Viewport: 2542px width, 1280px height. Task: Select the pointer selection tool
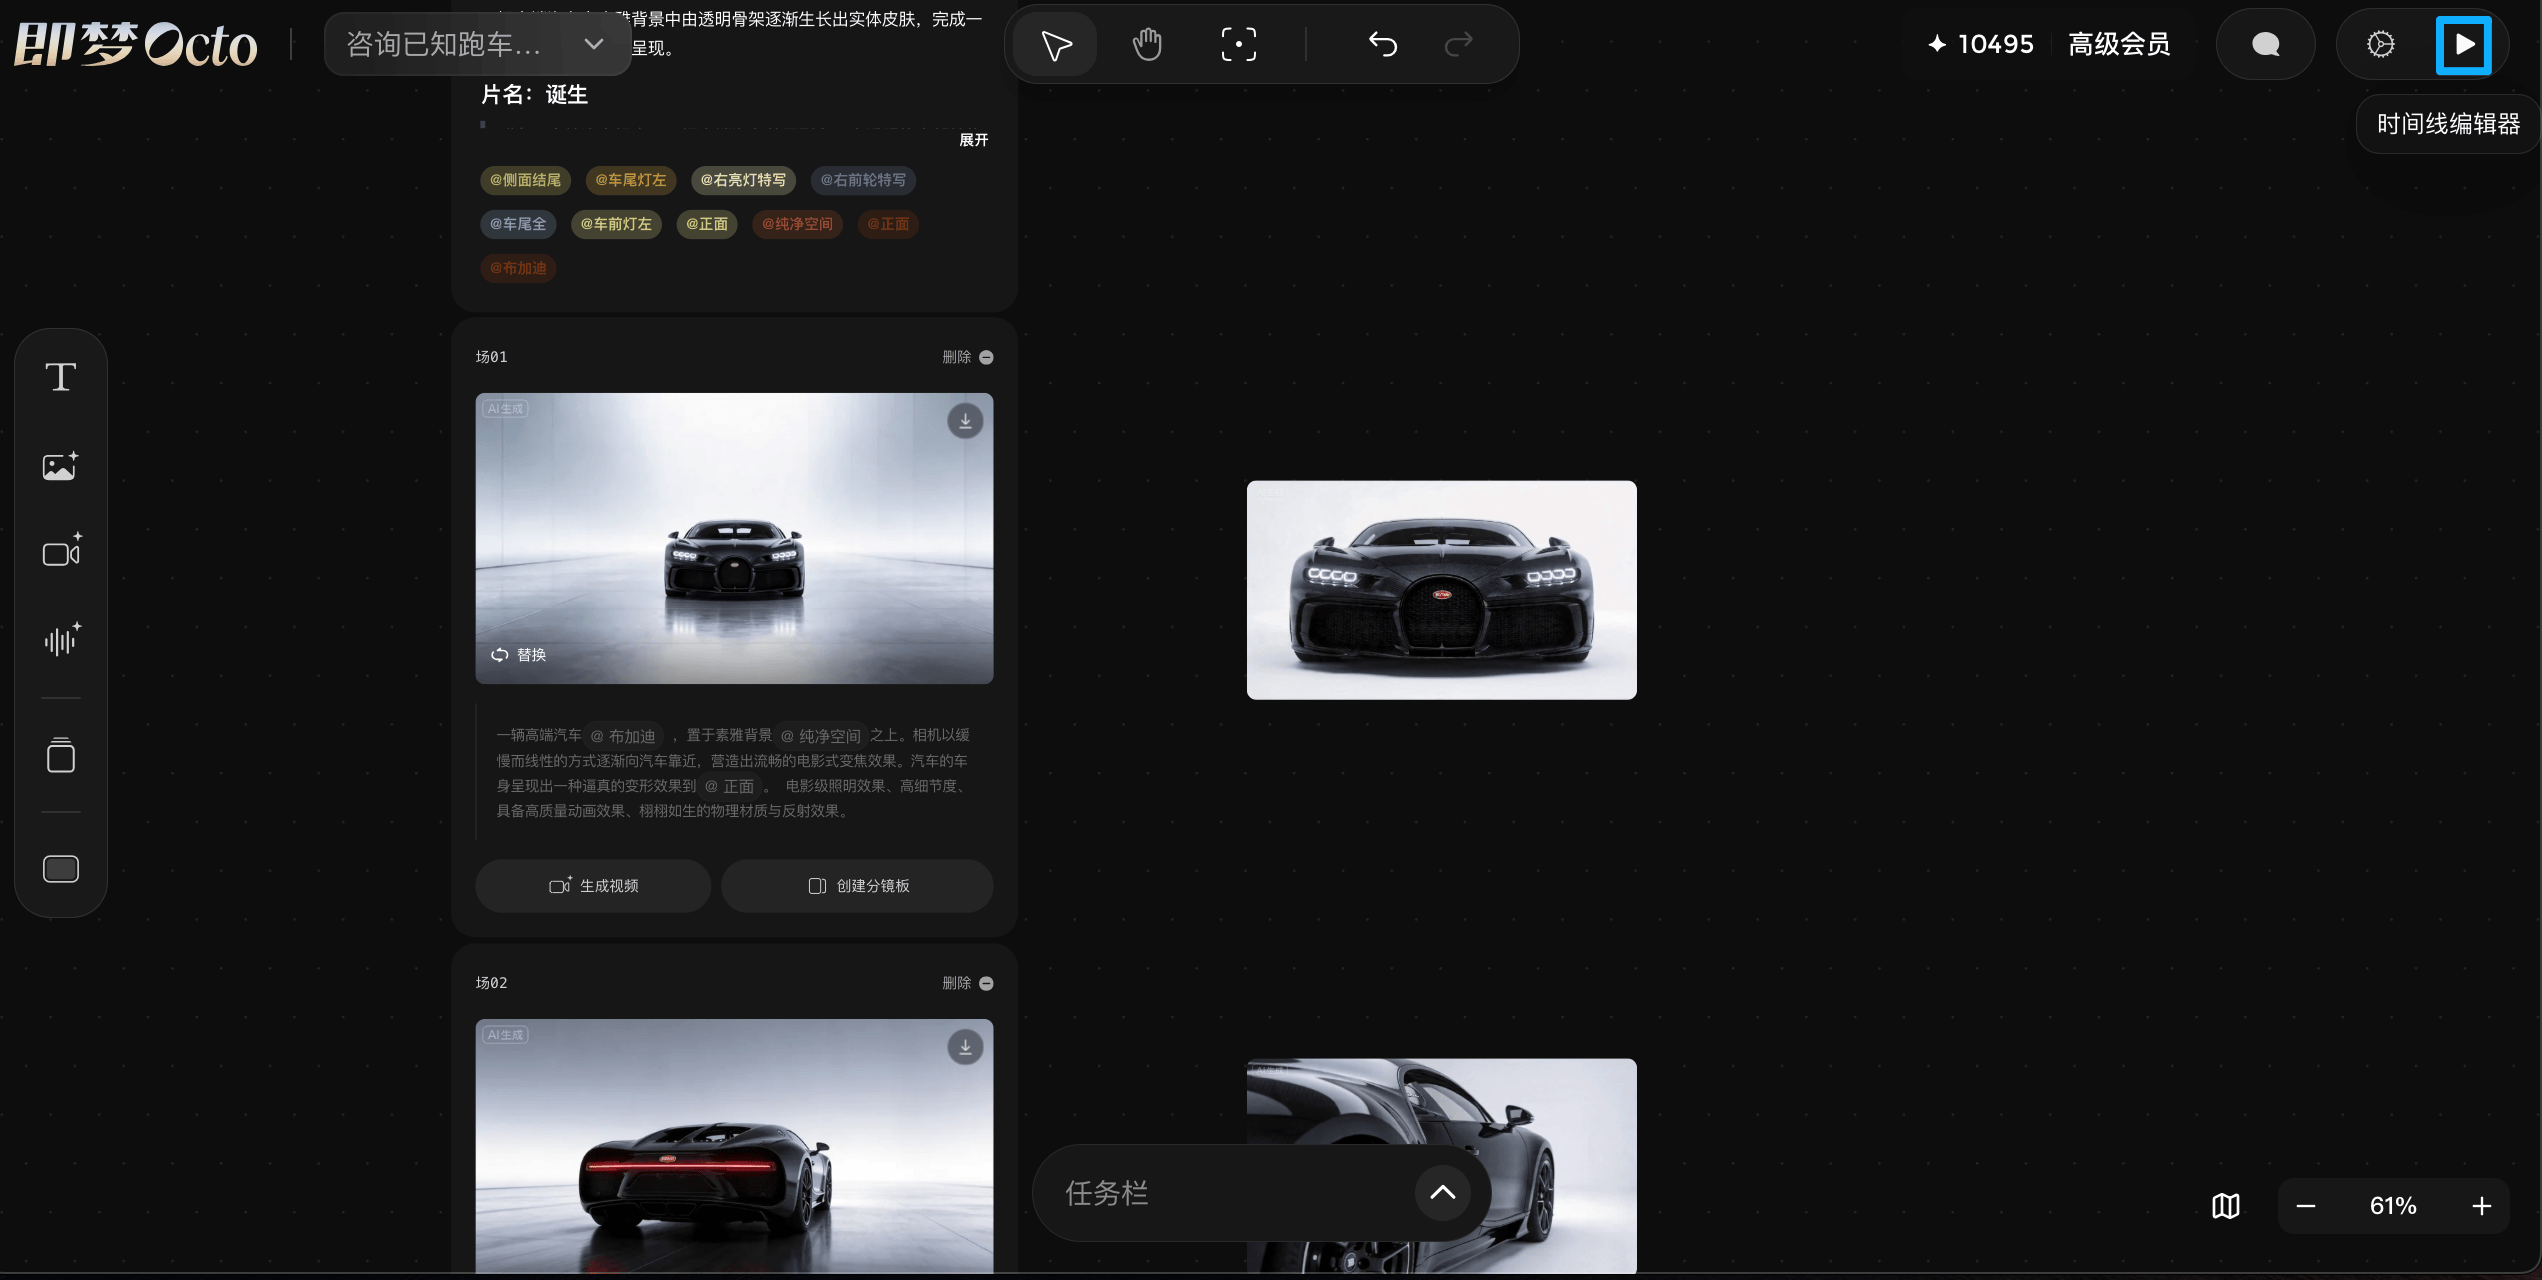[x=1056, y=44]
